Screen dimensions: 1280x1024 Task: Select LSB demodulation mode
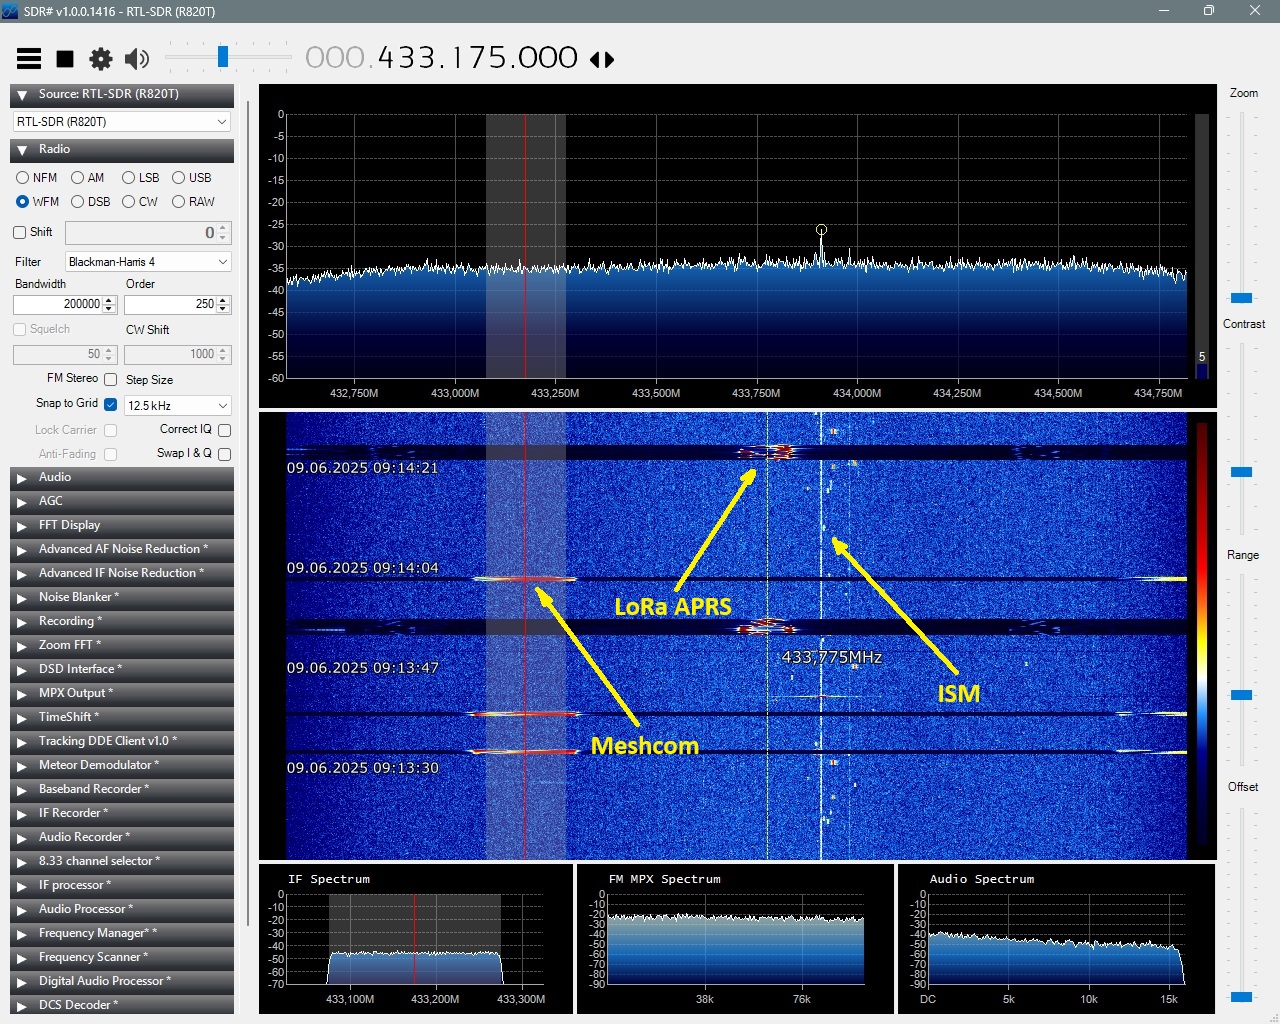[128, 178]
